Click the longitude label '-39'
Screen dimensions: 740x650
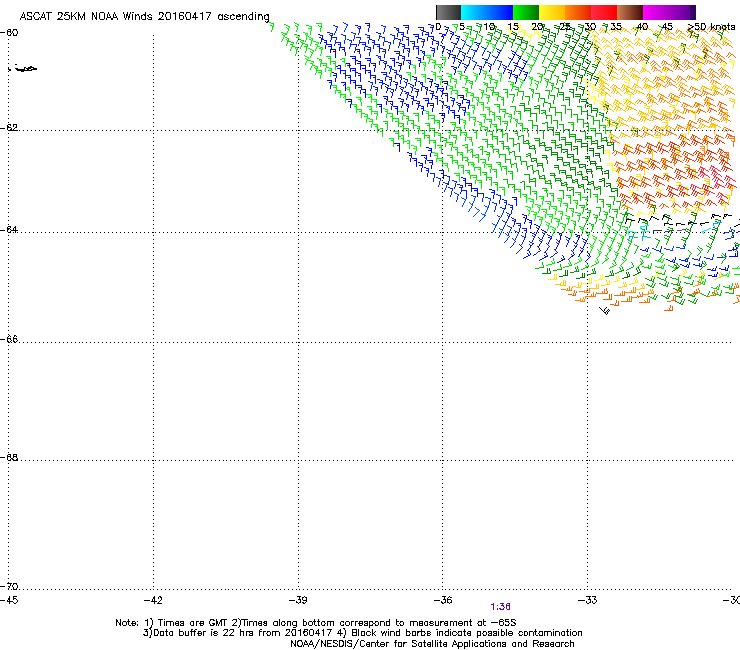click(x=298, y=600)
